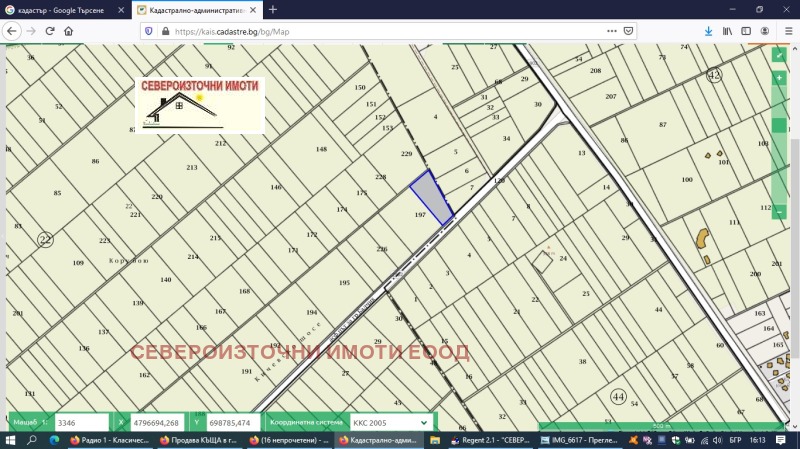Image resolution: width=800 pixels, height=449 pixels.
Task: Open the taskbar clock showing 16:13
Action: (x=758, y=440)
